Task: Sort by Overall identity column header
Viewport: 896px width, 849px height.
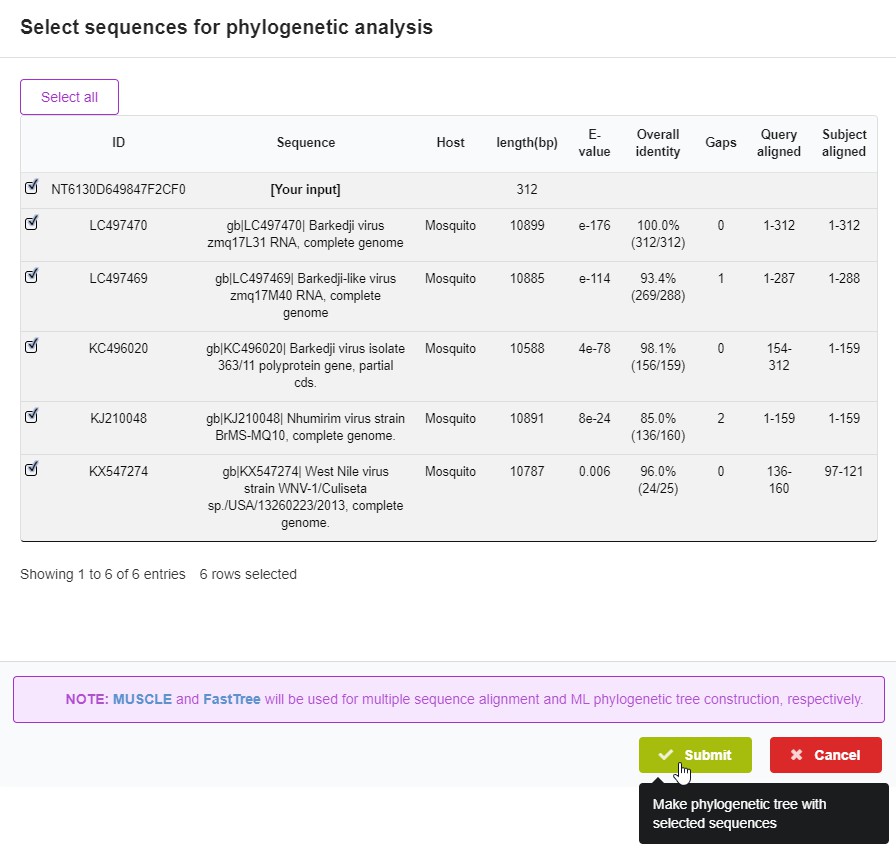Action: pyautogui.click(x=658, y=143)
